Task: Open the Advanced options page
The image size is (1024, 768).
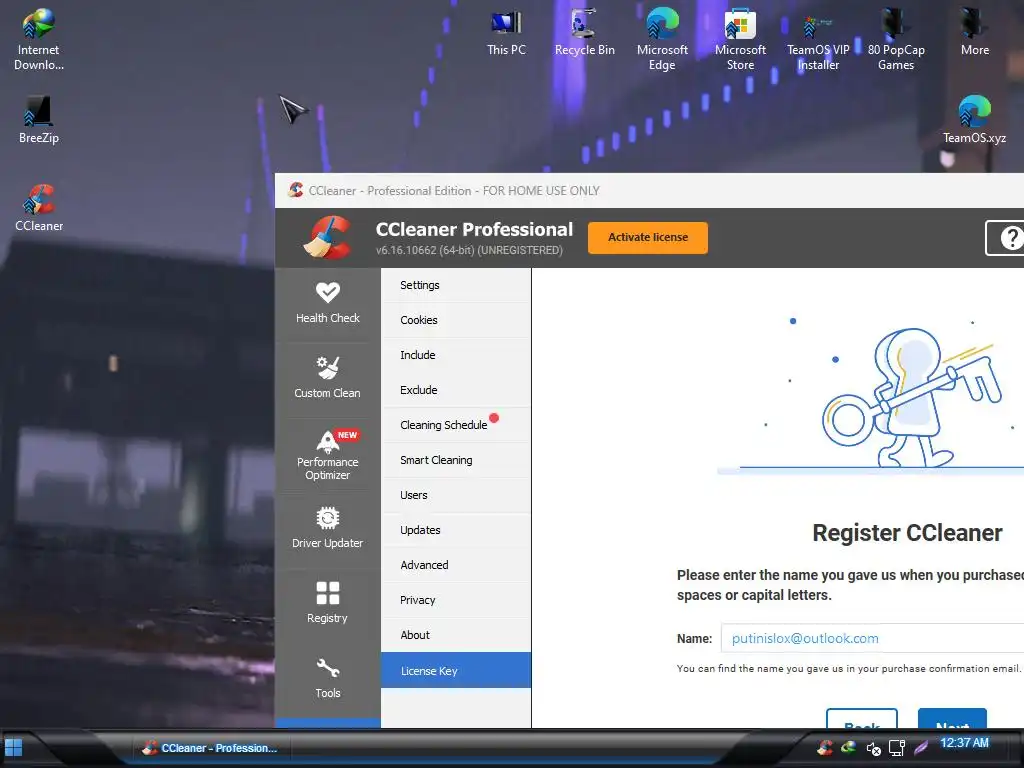Action: [x=456, y=565]
